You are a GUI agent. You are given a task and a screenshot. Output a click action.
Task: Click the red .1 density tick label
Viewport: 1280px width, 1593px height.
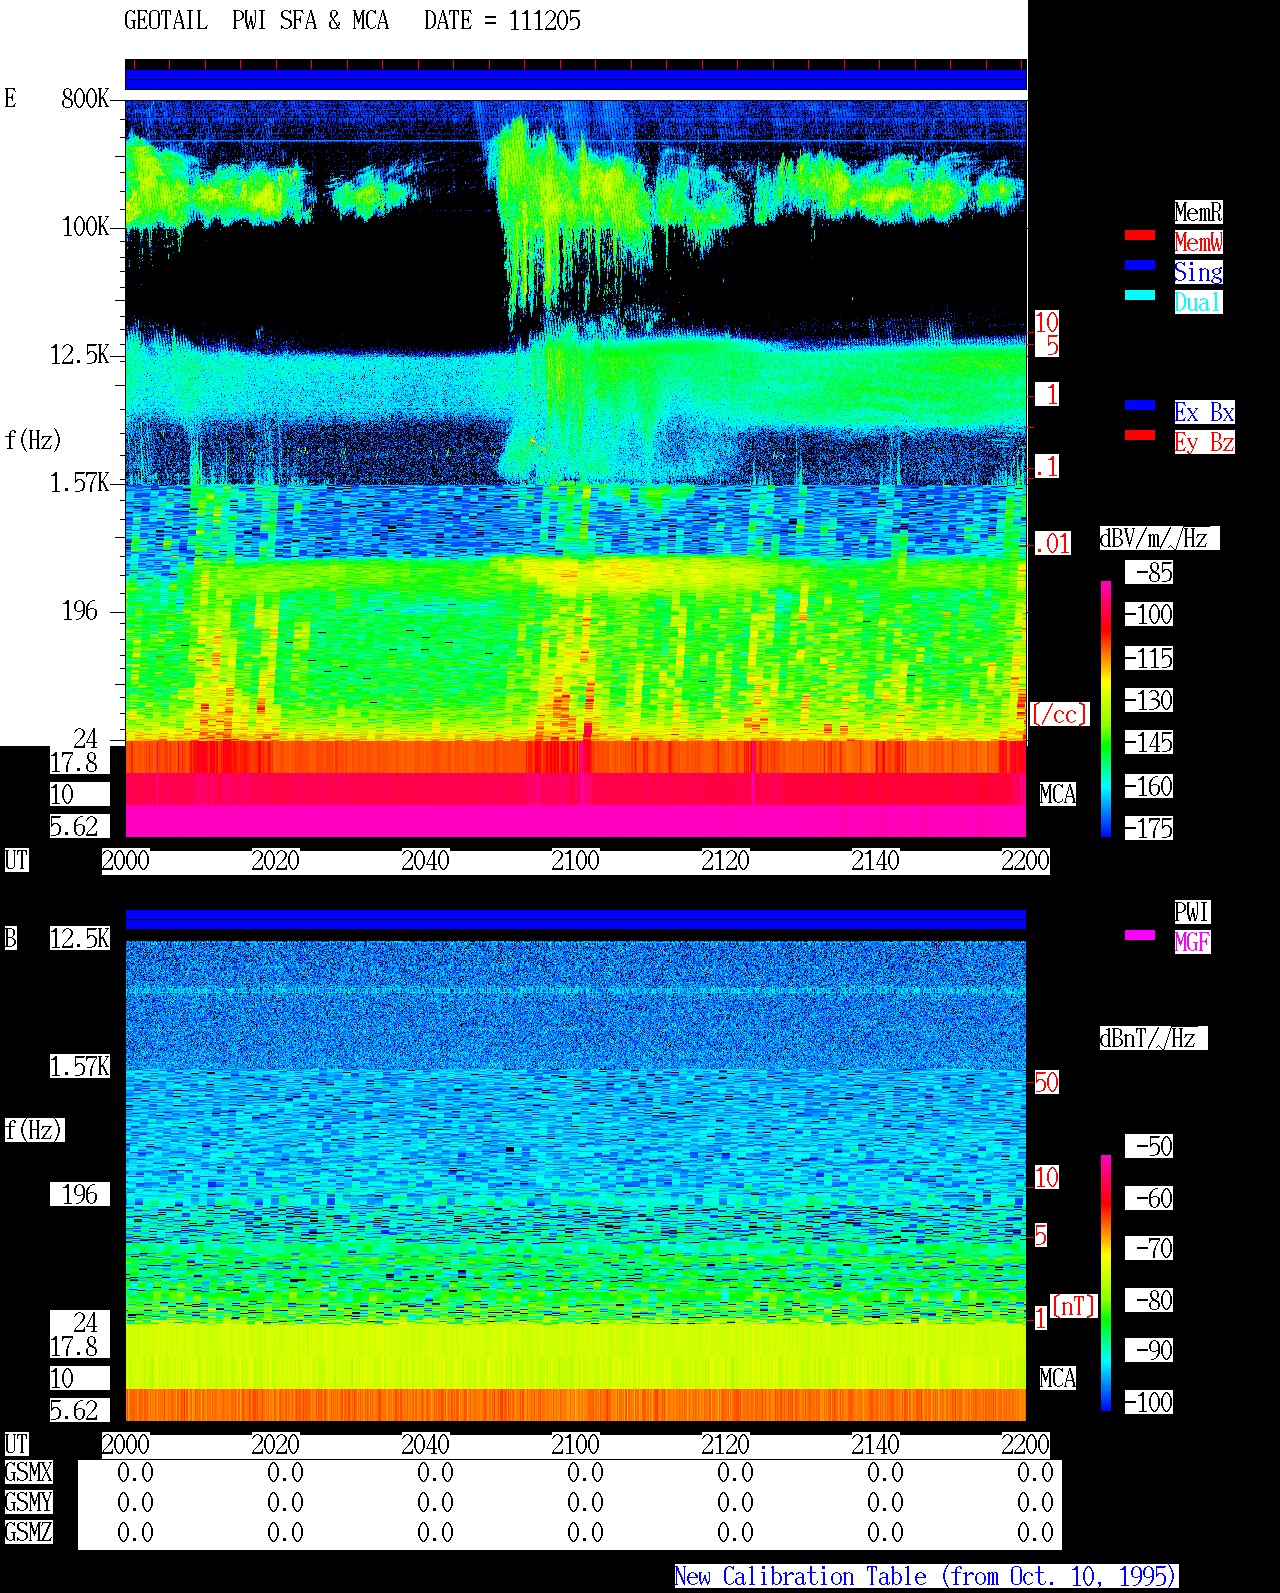1046,466
